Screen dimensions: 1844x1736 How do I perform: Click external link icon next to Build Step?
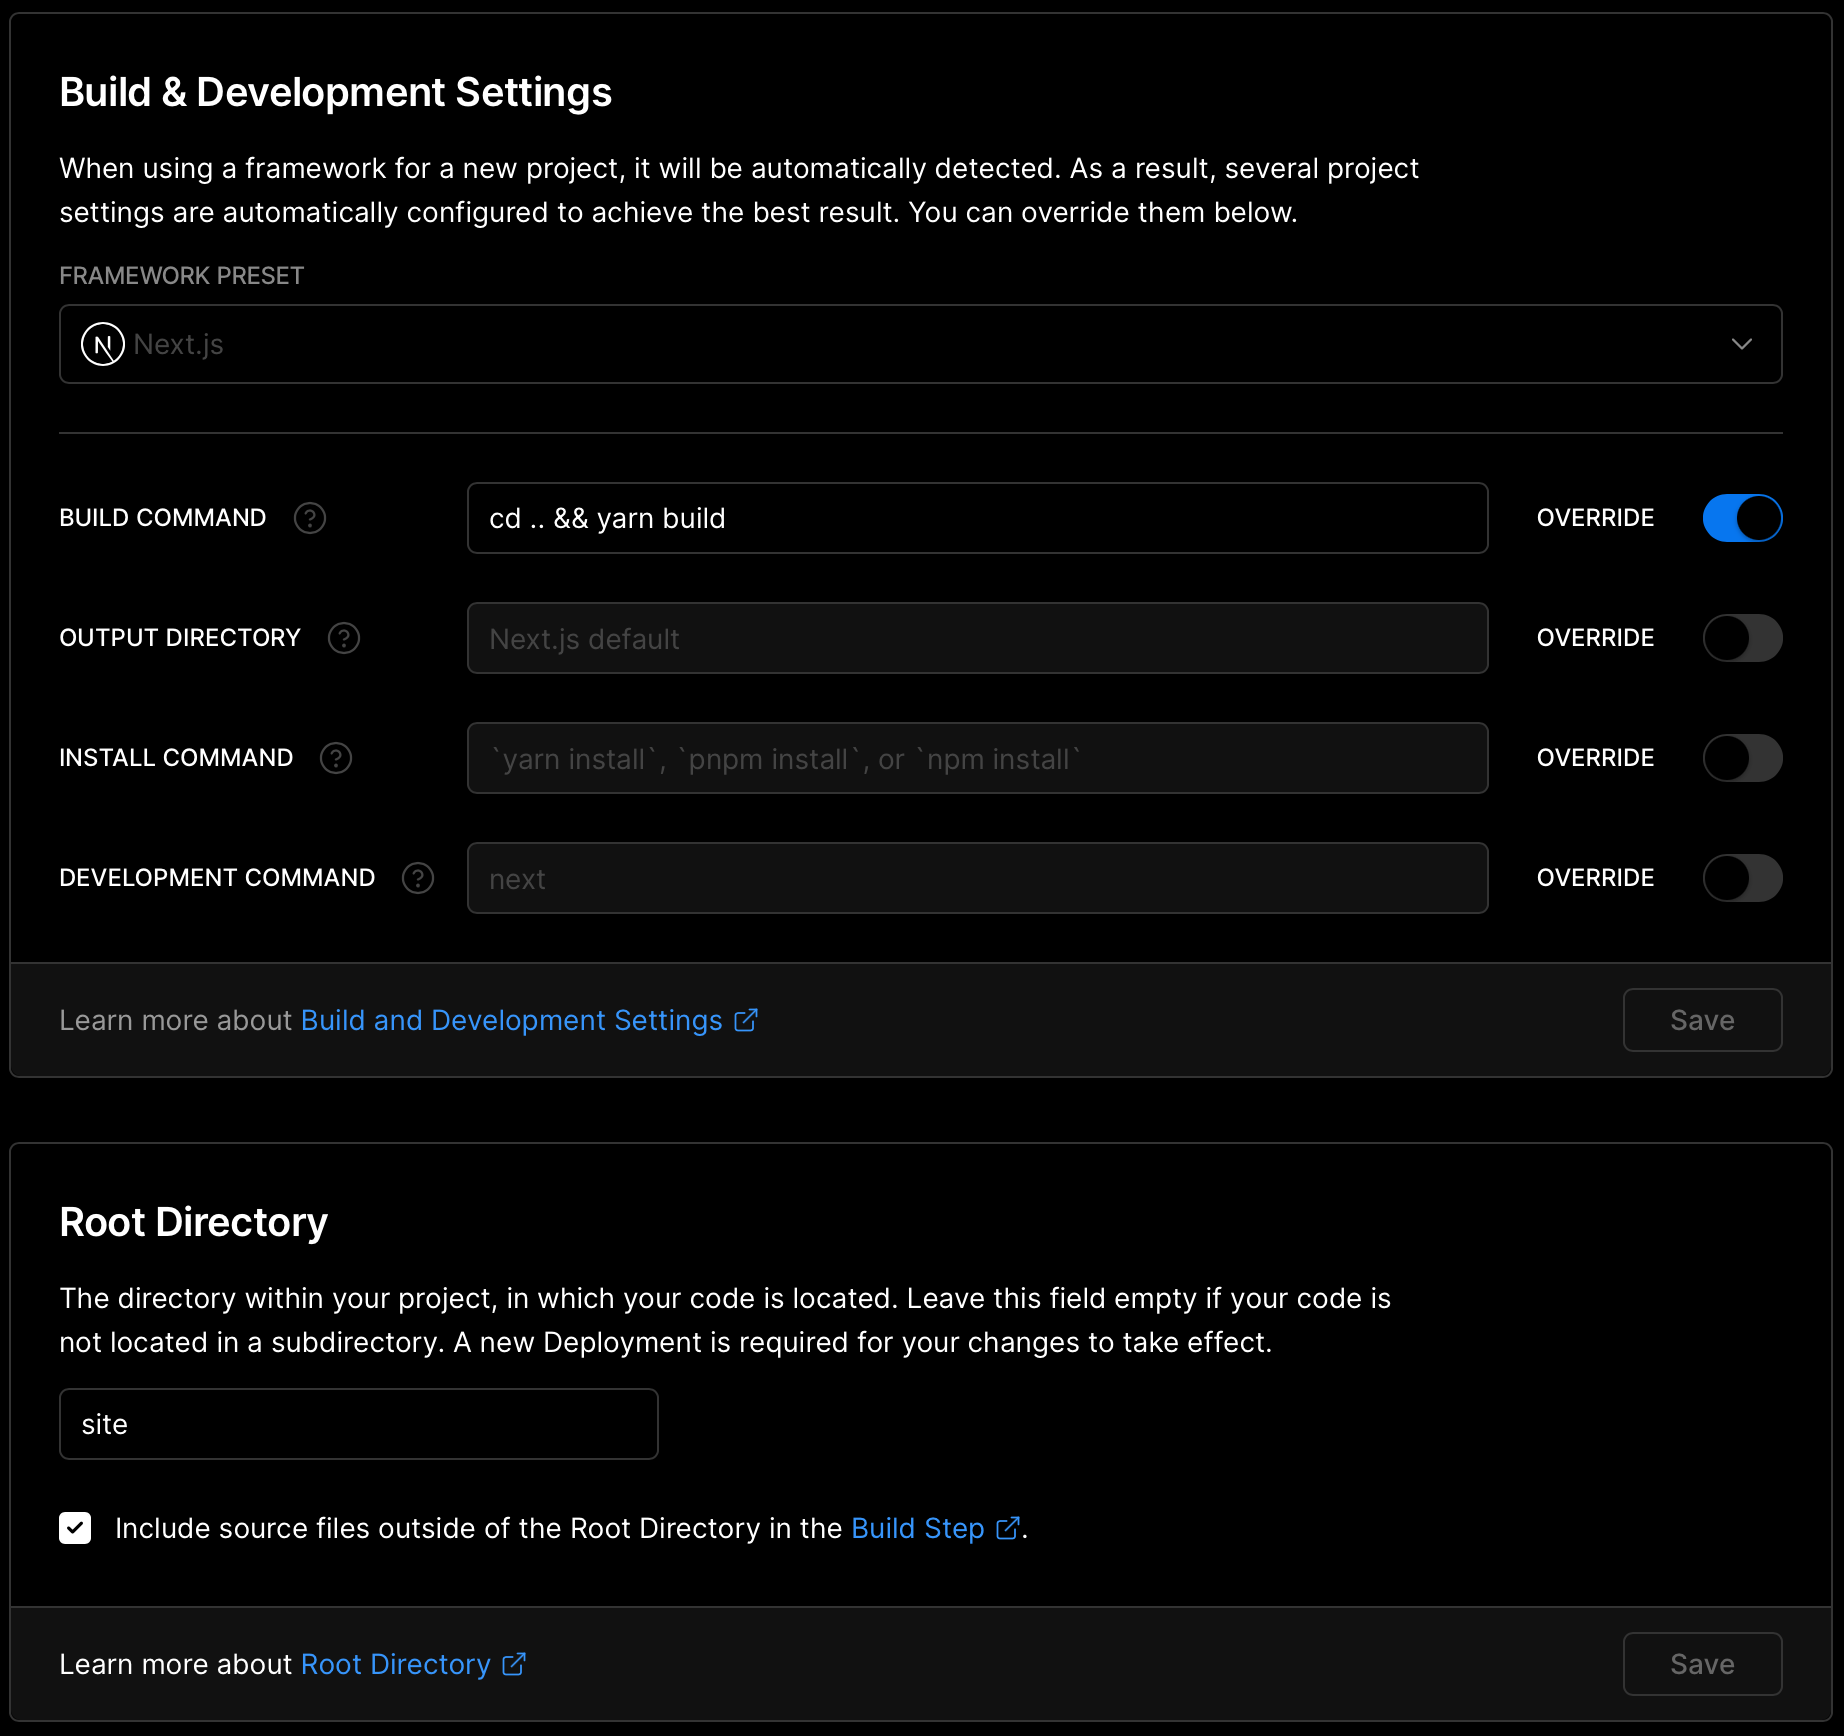[1008, 1528]
